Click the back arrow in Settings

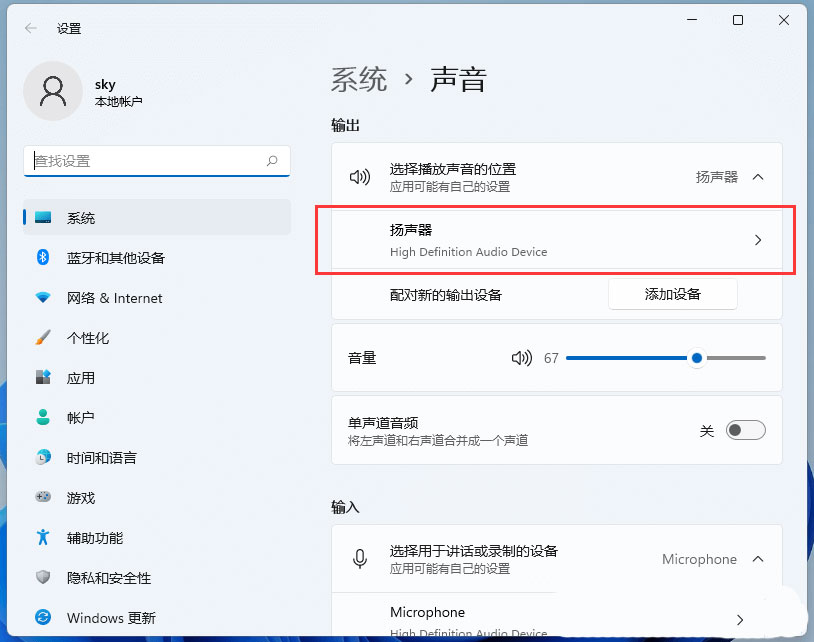tap(30, 28)
